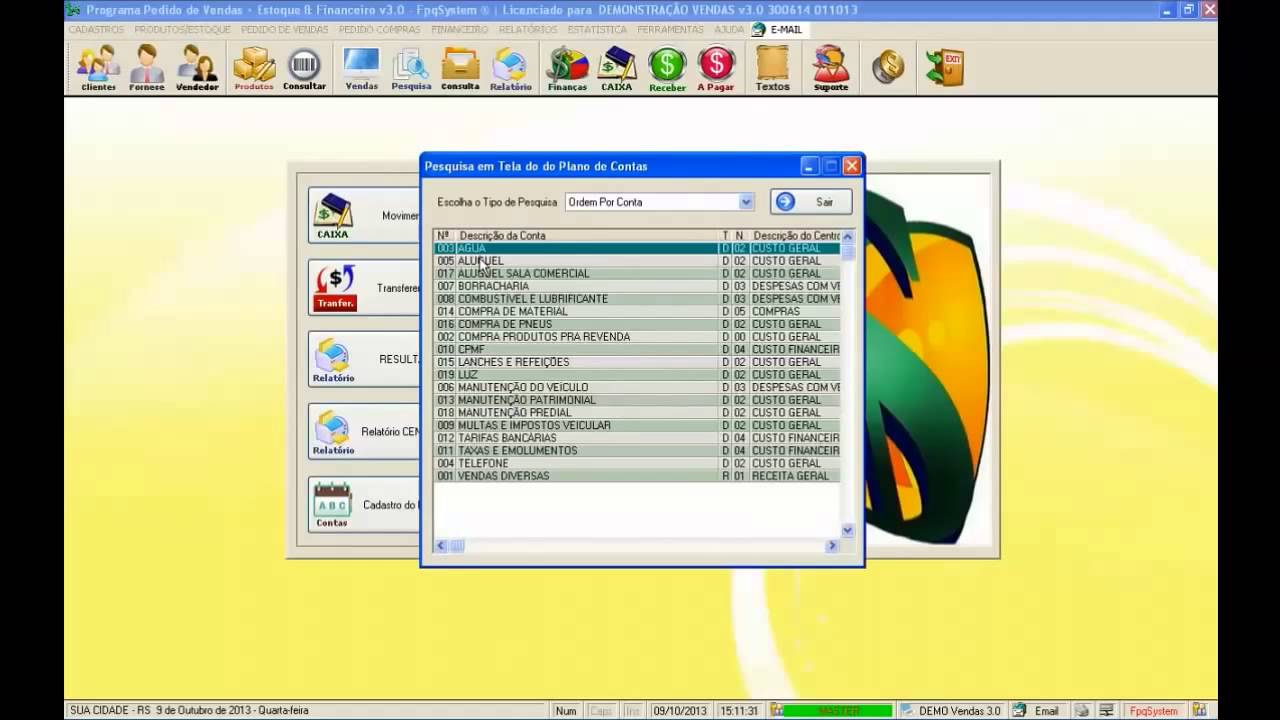The height and width of the screenshot is (720, 1280).
Task: Open the Consulta box icon
Action: click(460, 68)
